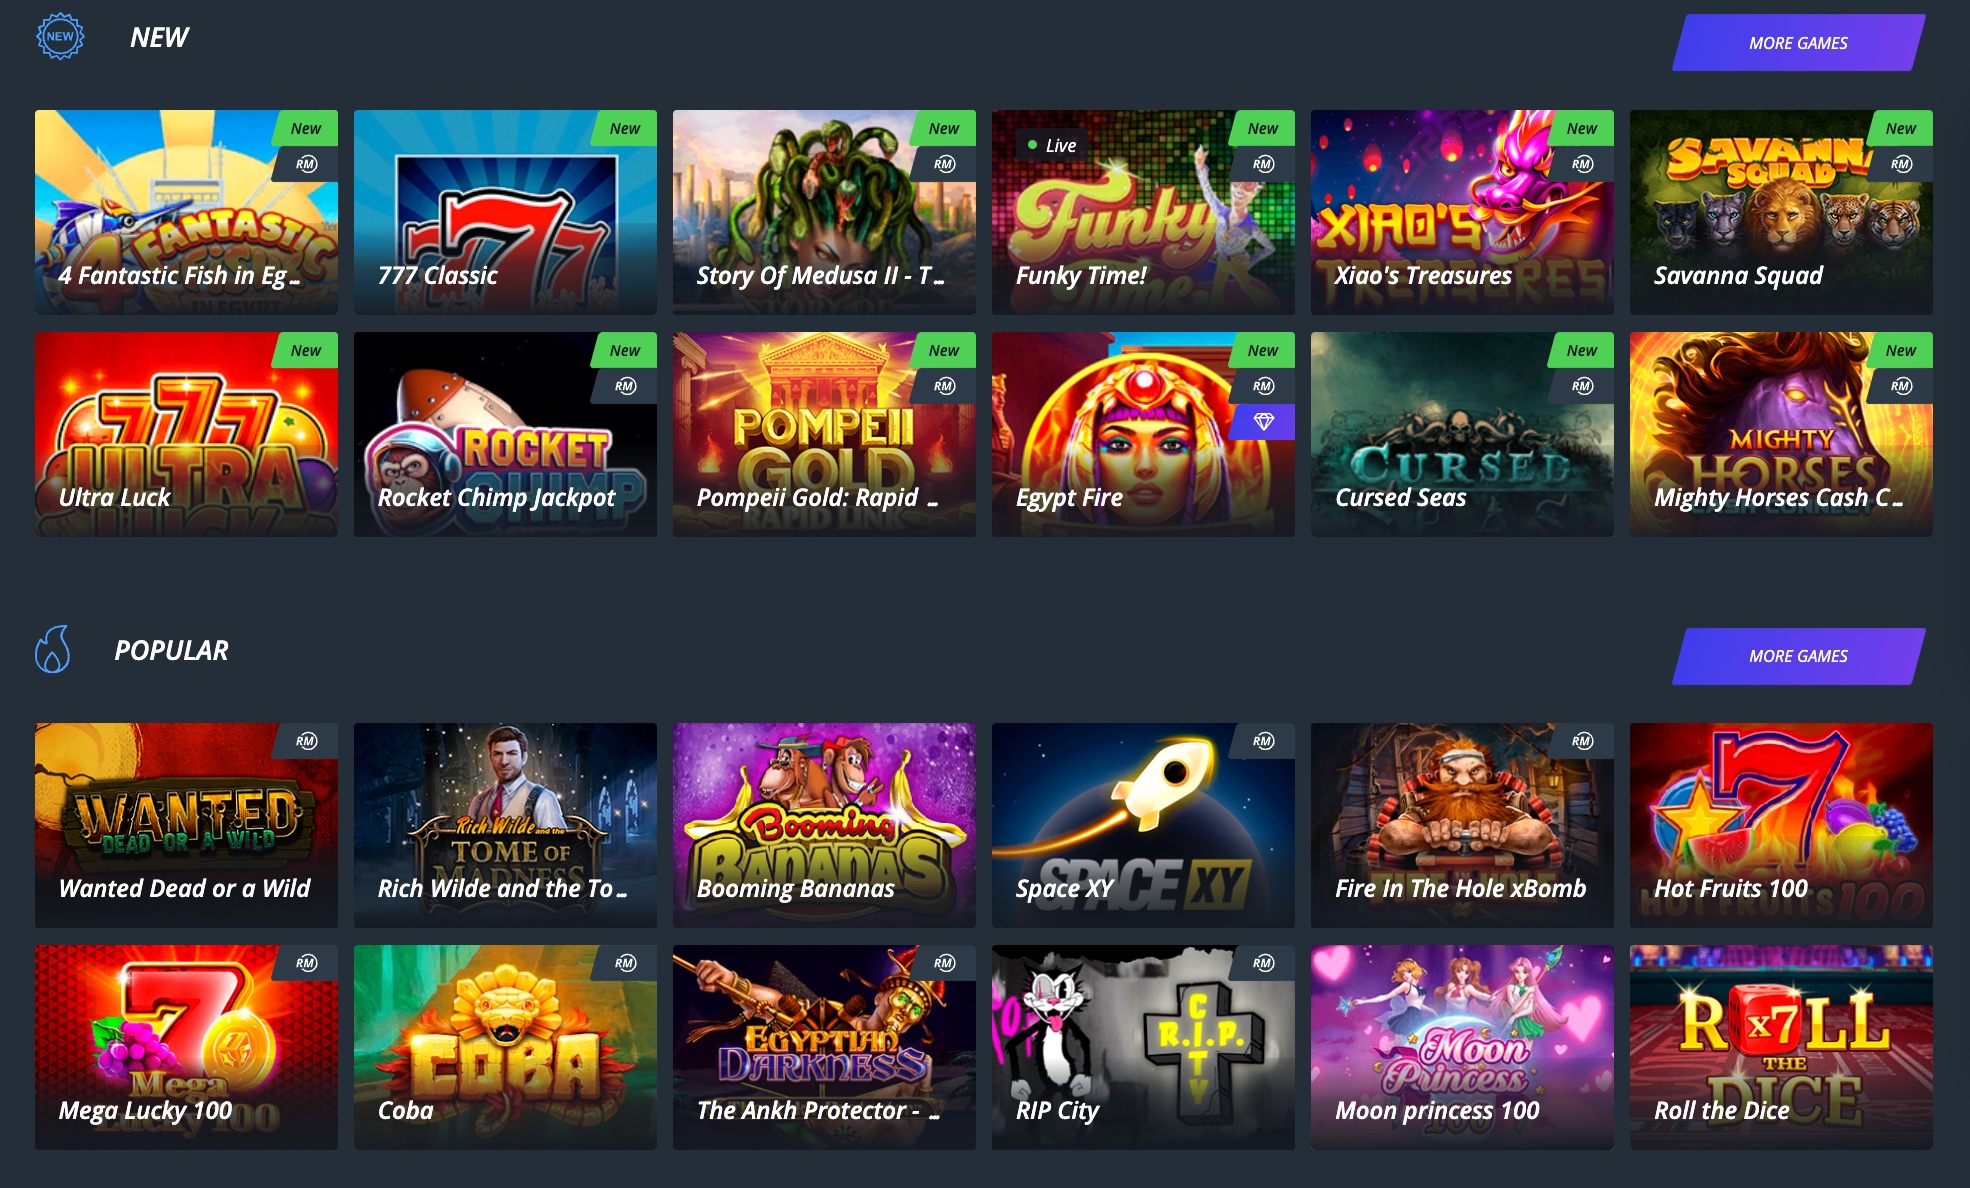Click the New badge on 777 Classic
Image resolution: width=1970 pixels, height=1188 pixels.
[624, 128]
